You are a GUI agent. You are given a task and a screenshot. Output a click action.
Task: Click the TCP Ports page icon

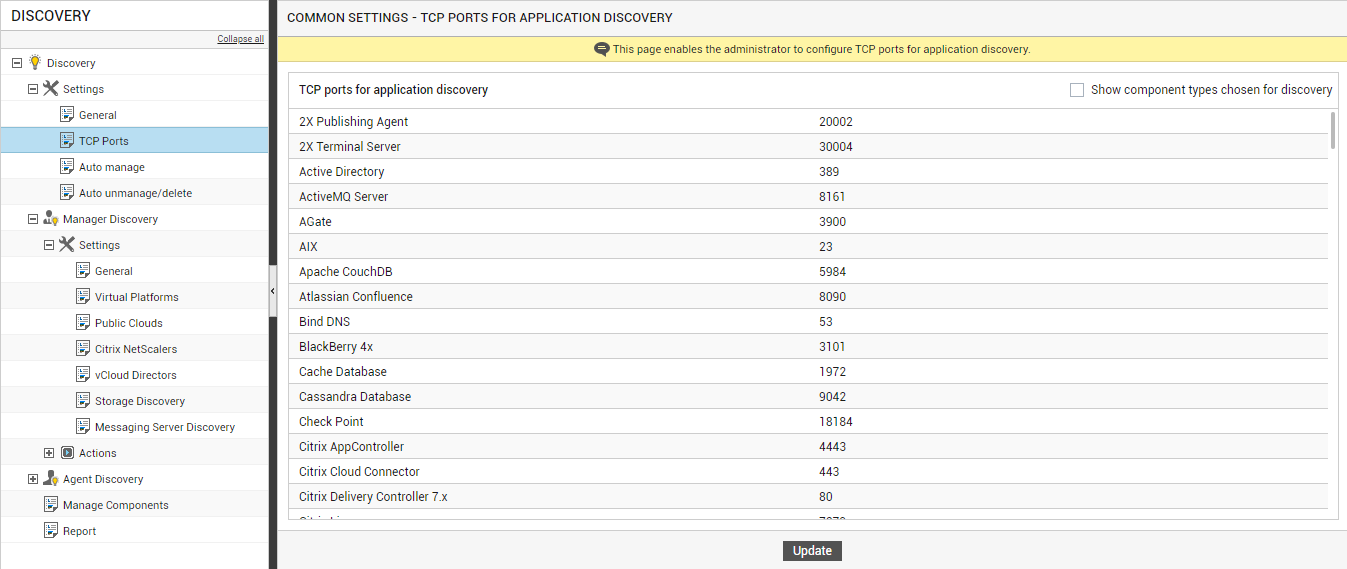pos(67,140)
